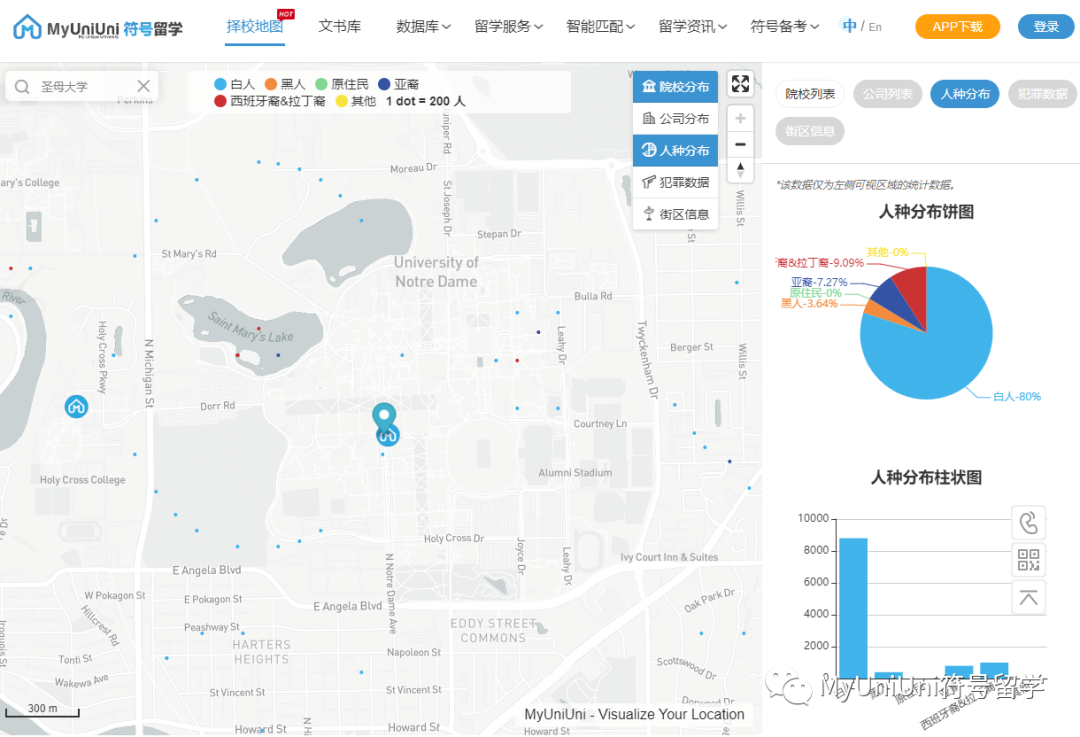Expand the 留学资讯 dropdown menu
Screen dimensions: 1080x737
692,27
